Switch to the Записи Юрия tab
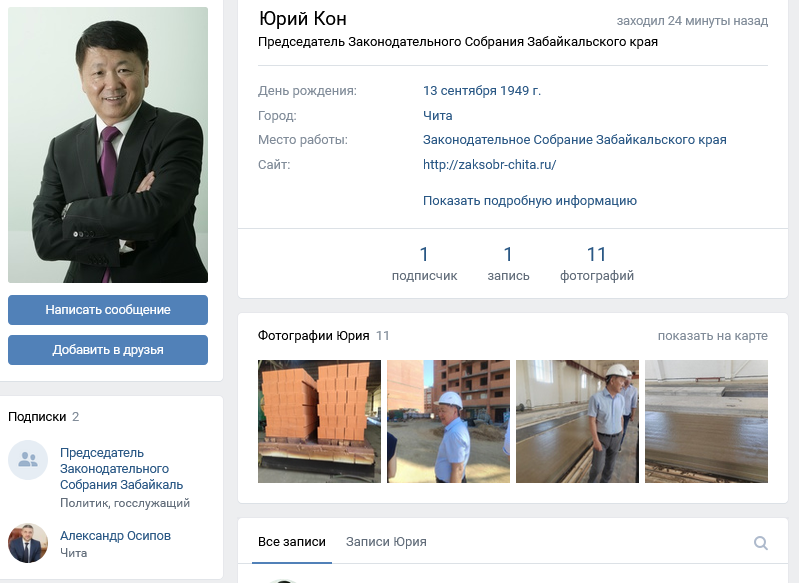 tap(386, 542)
